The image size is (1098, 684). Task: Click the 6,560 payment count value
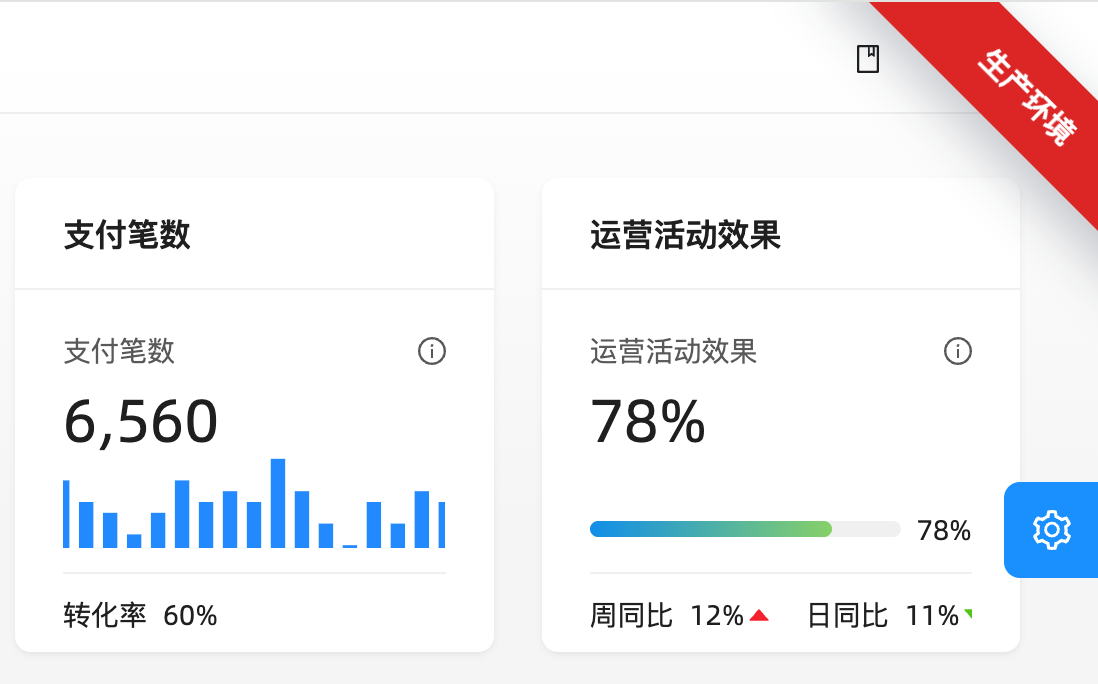141,421
